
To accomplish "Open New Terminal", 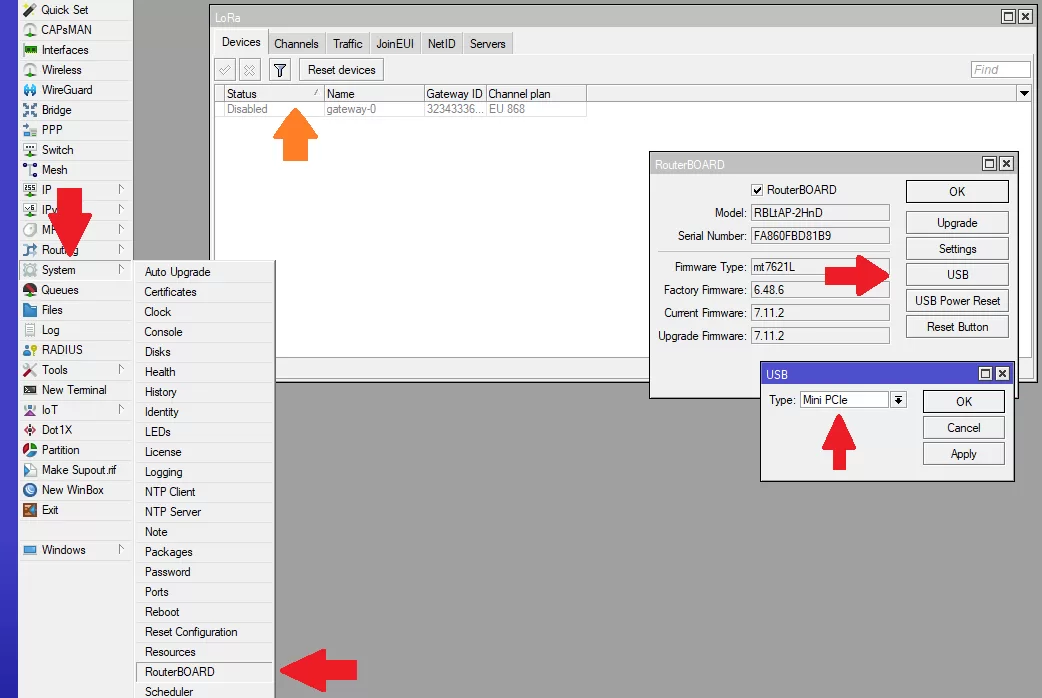I will click(x=75, y=390).
